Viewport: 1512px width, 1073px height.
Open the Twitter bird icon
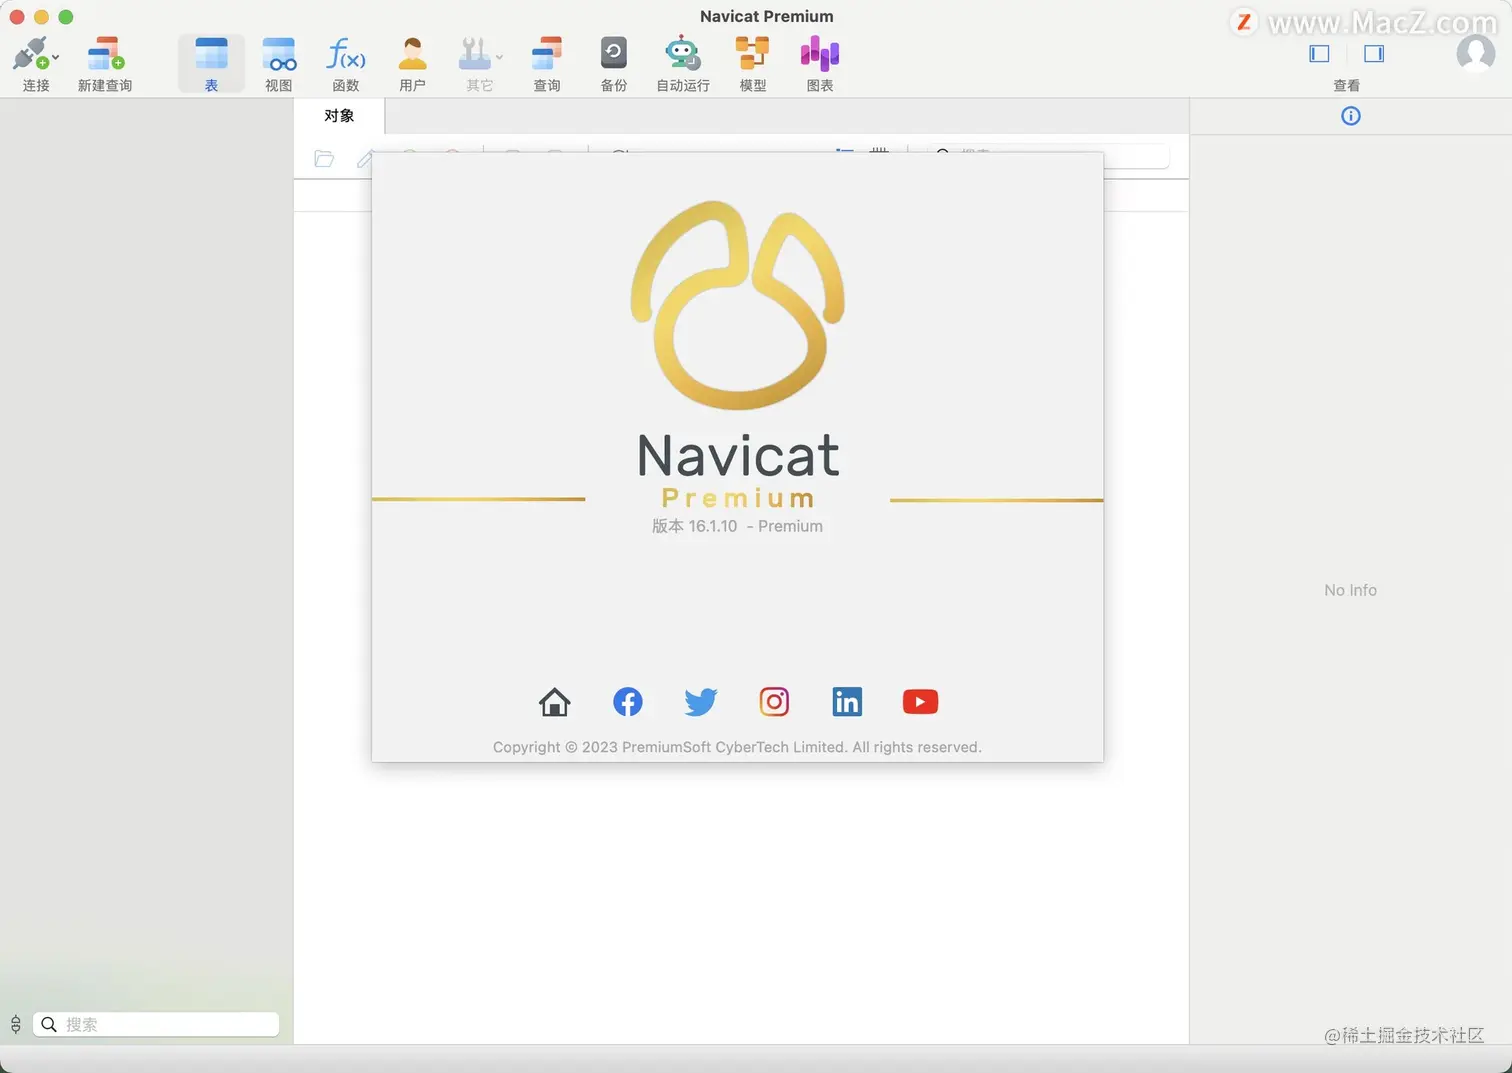701,702
